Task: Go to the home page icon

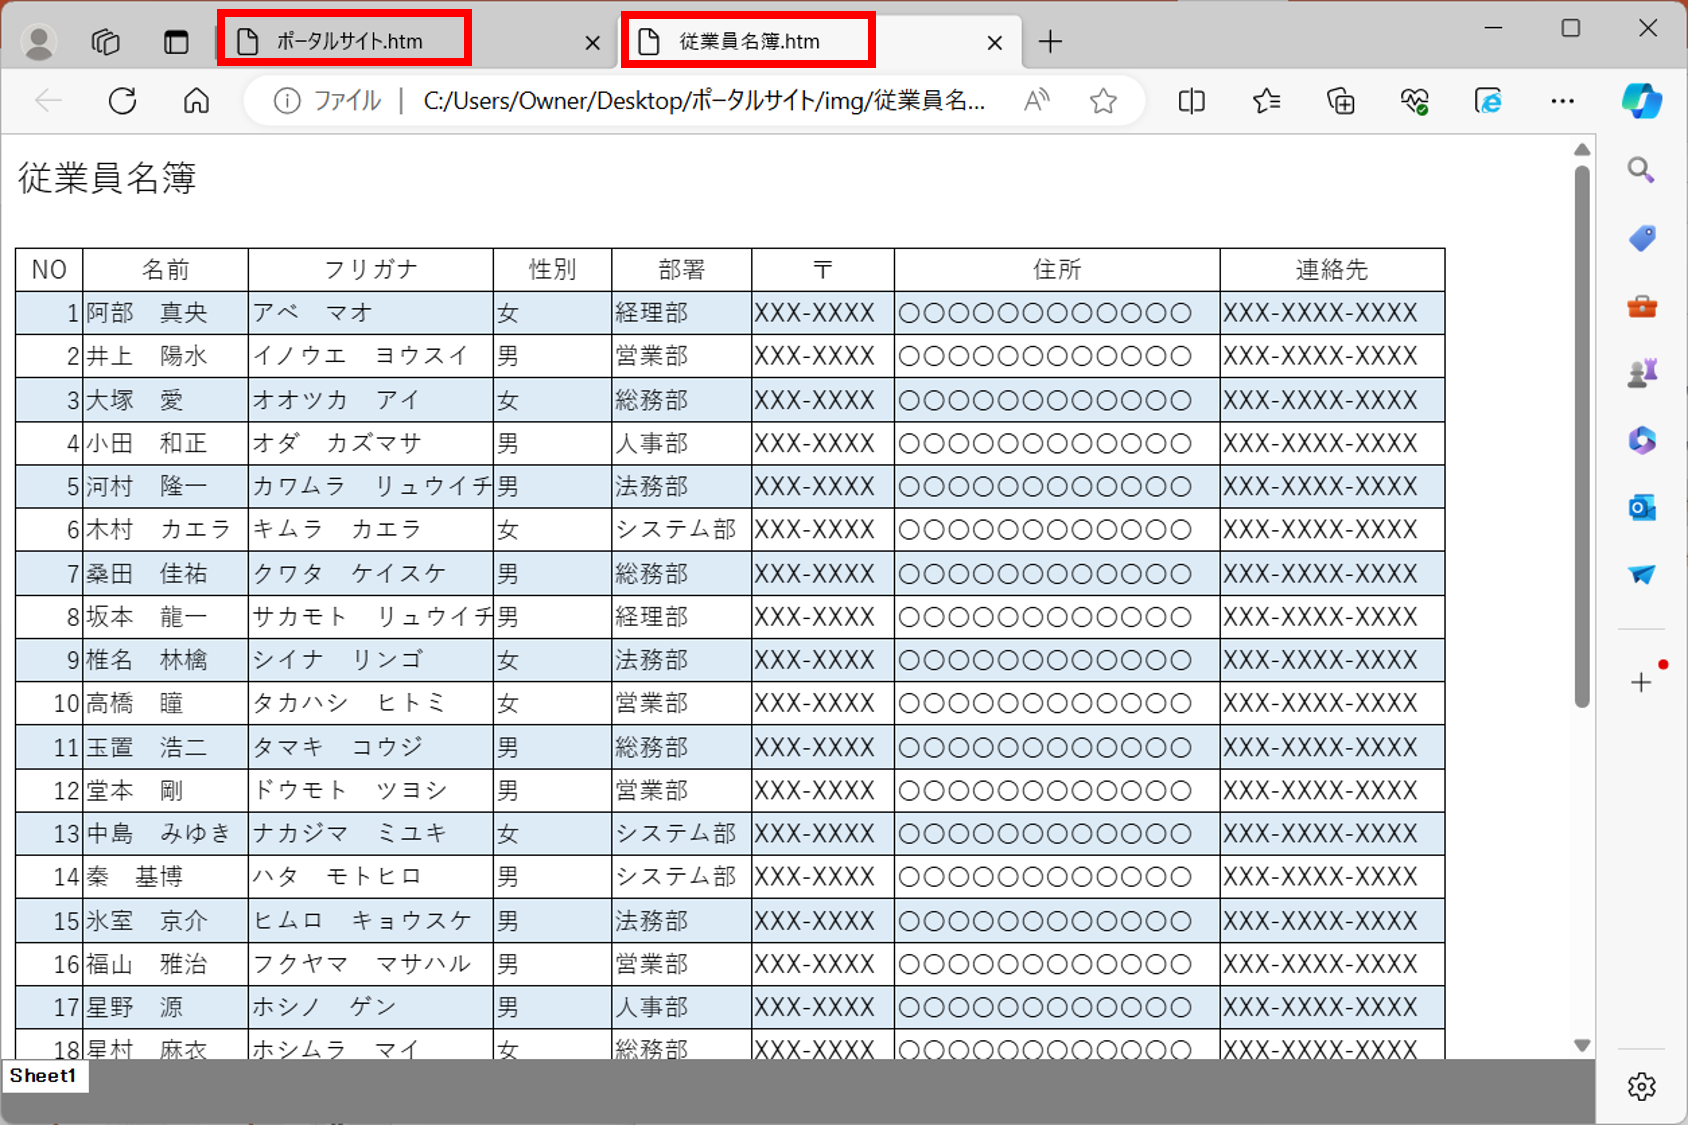Action: (196, 101)
